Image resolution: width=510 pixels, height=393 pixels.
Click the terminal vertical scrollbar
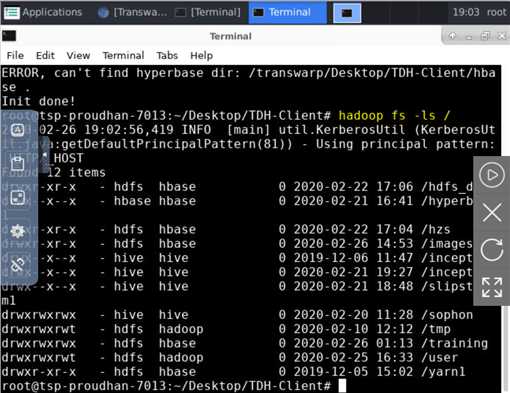pyautogui.click(x=505, y=348)
